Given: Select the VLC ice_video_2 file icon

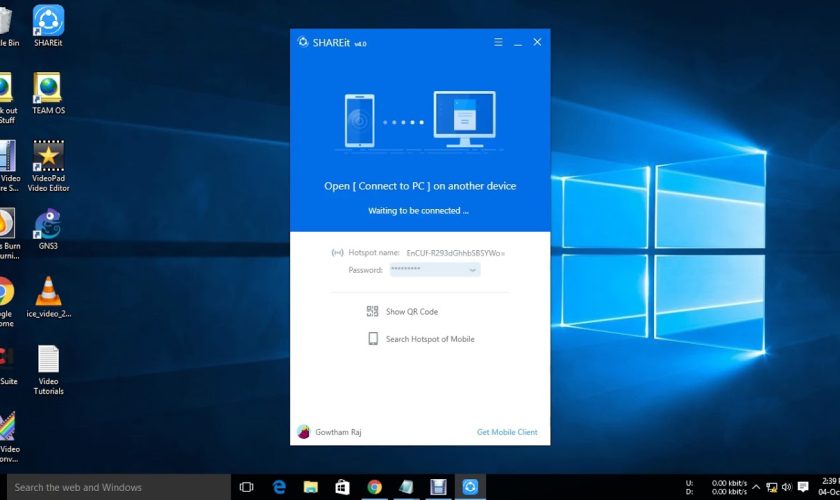Looking at the screenshot, I should tap(48, 297).
